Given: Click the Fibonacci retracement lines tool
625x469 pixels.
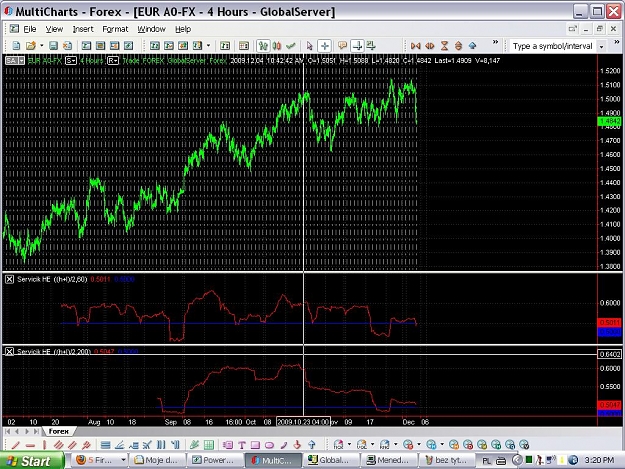Looking at the screenshot, I should coord(106,445).
